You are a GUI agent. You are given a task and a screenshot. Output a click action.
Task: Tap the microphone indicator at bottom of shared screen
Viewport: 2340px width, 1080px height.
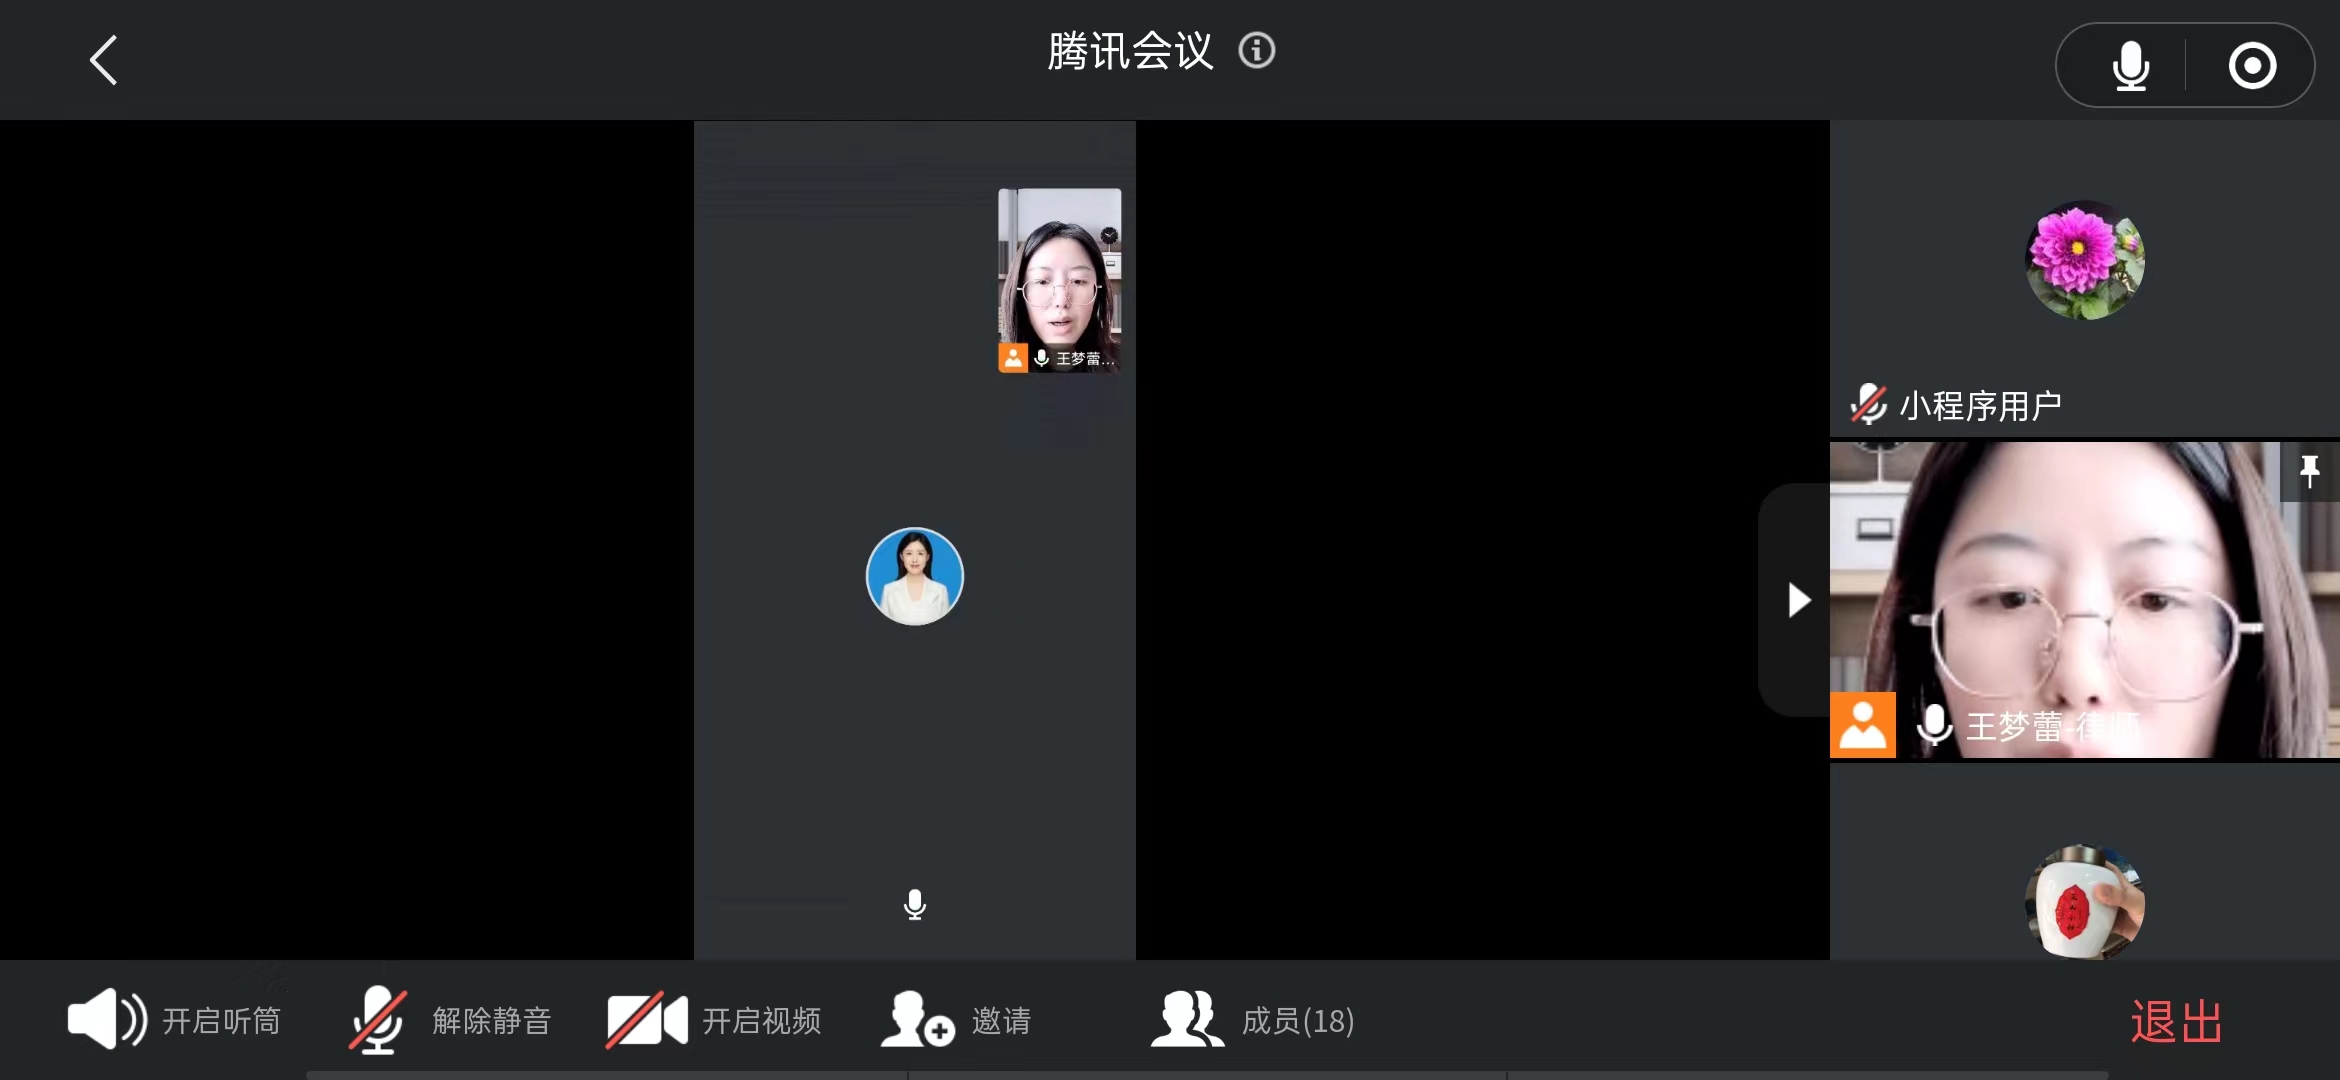(914, 905)
